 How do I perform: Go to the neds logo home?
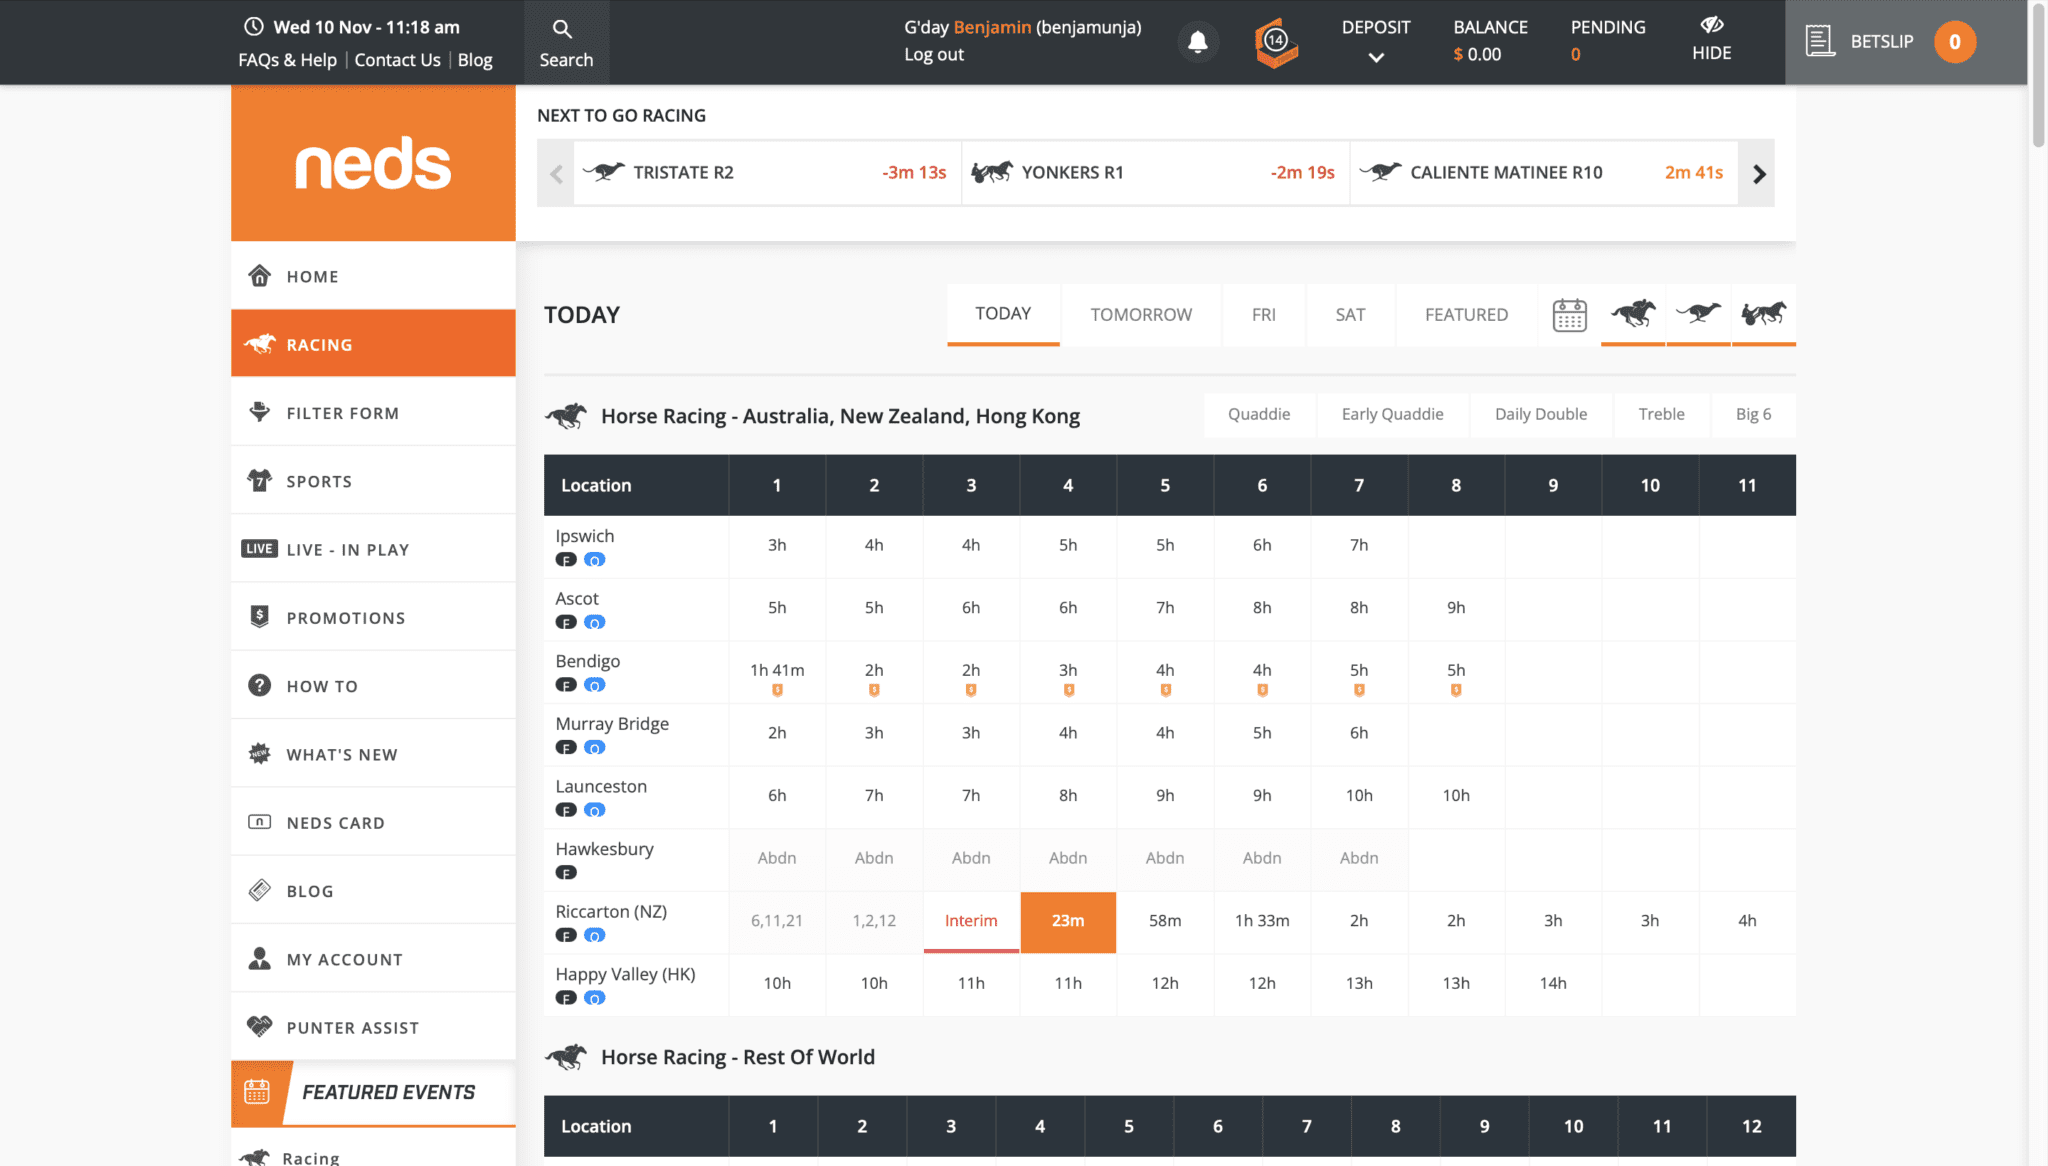[x=373, y=163]
